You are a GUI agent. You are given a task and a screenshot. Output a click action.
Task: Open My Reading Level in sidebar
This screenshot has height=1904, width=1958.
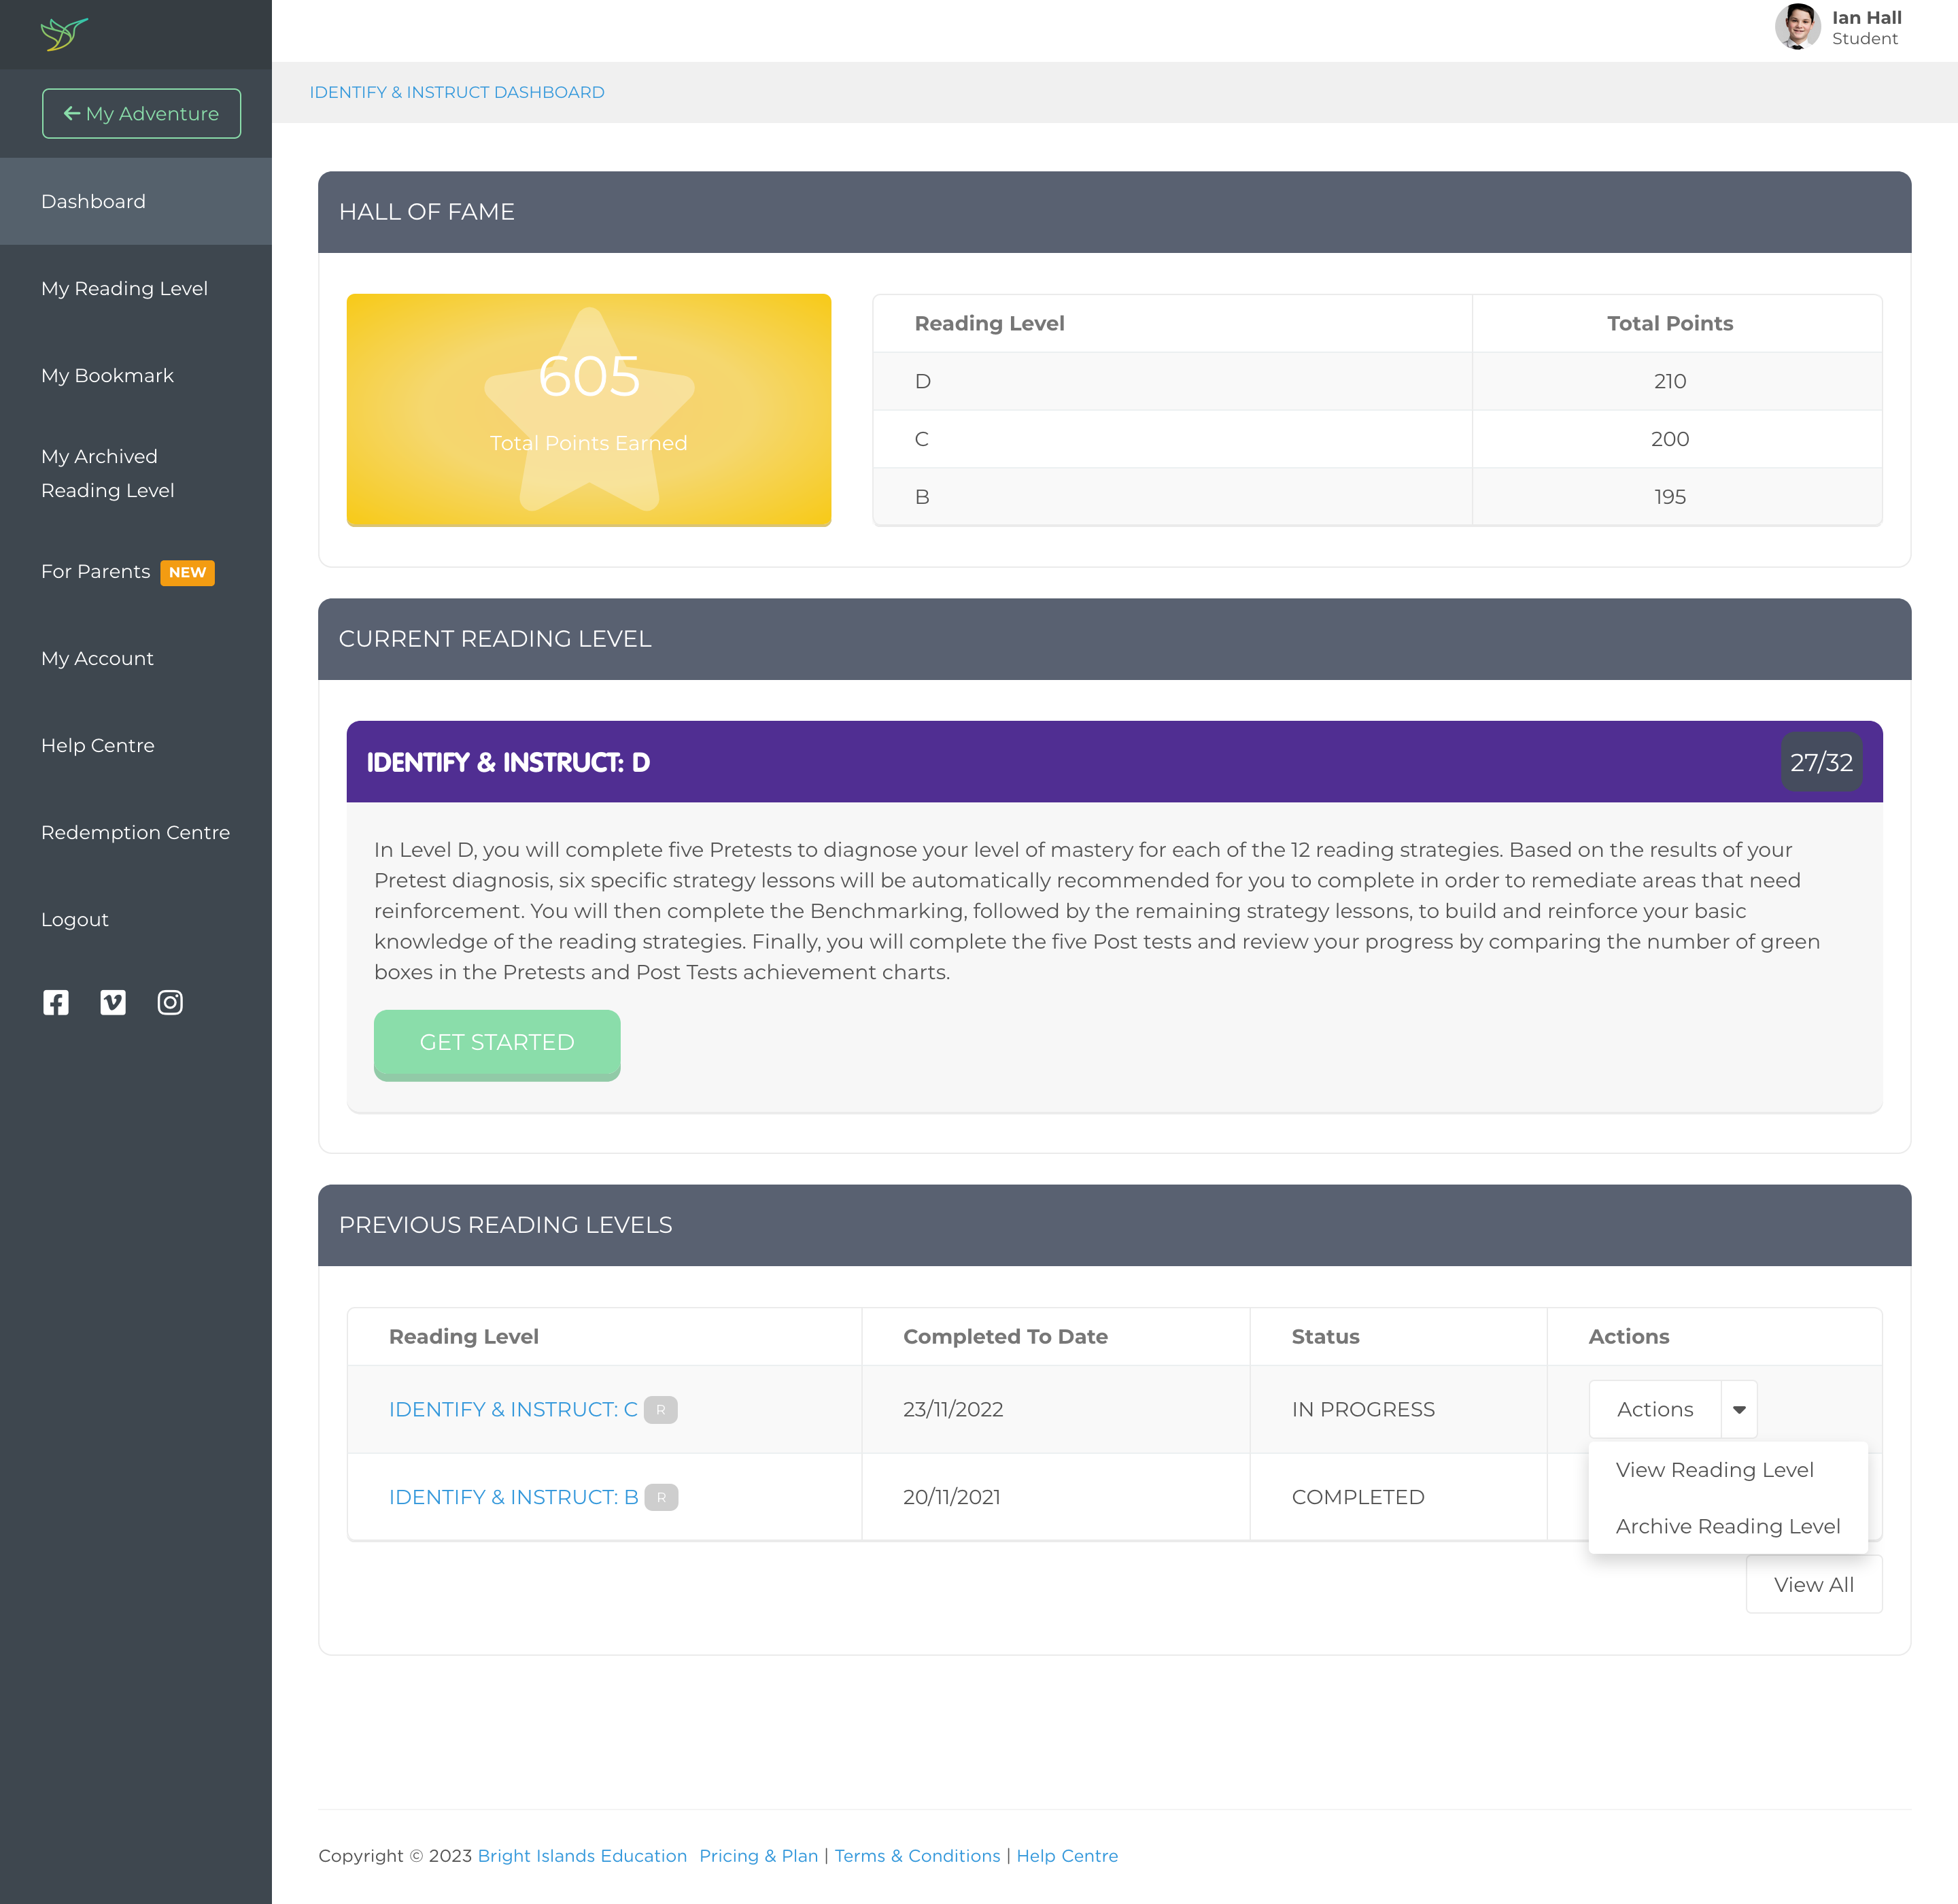tap(124, 288)
